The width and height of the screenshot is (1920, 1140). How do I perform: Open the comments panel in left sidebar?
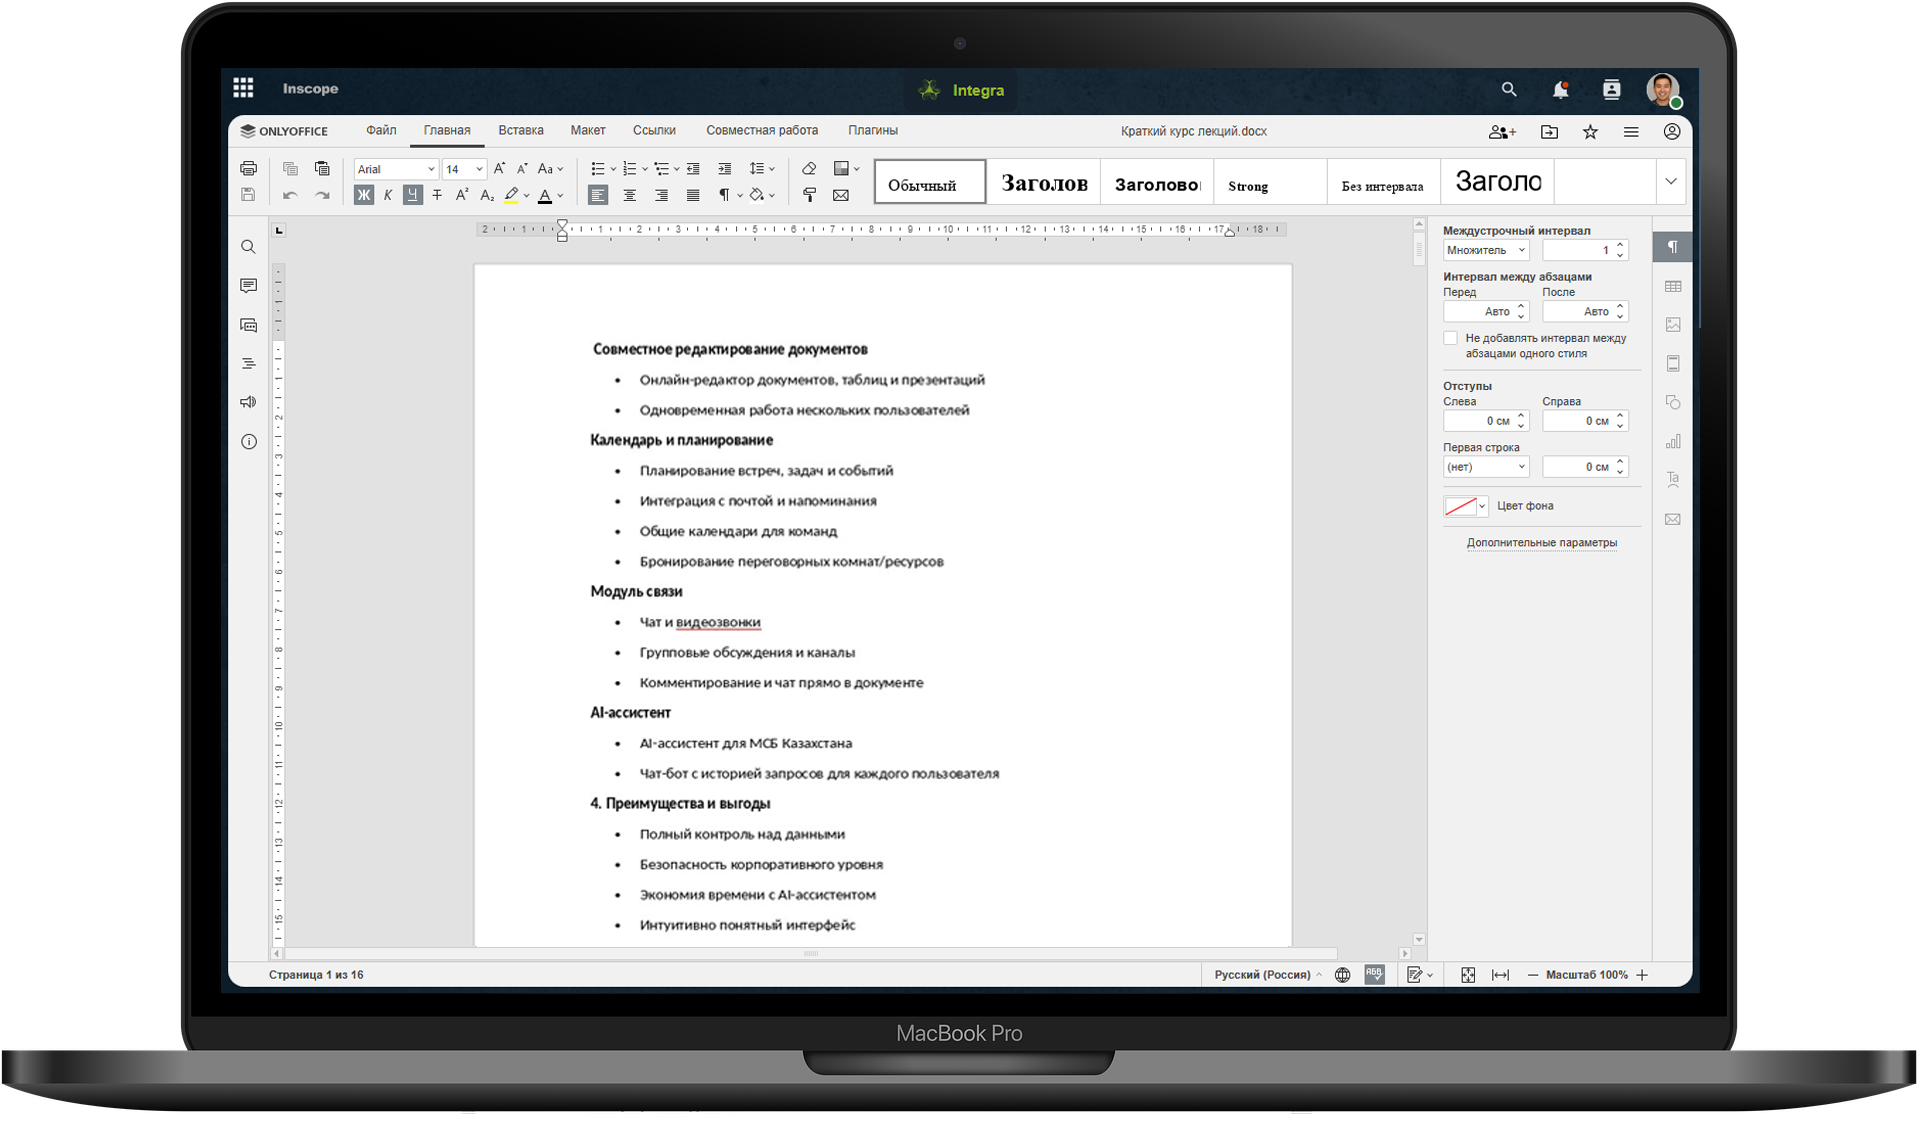[x=248, y=286]
